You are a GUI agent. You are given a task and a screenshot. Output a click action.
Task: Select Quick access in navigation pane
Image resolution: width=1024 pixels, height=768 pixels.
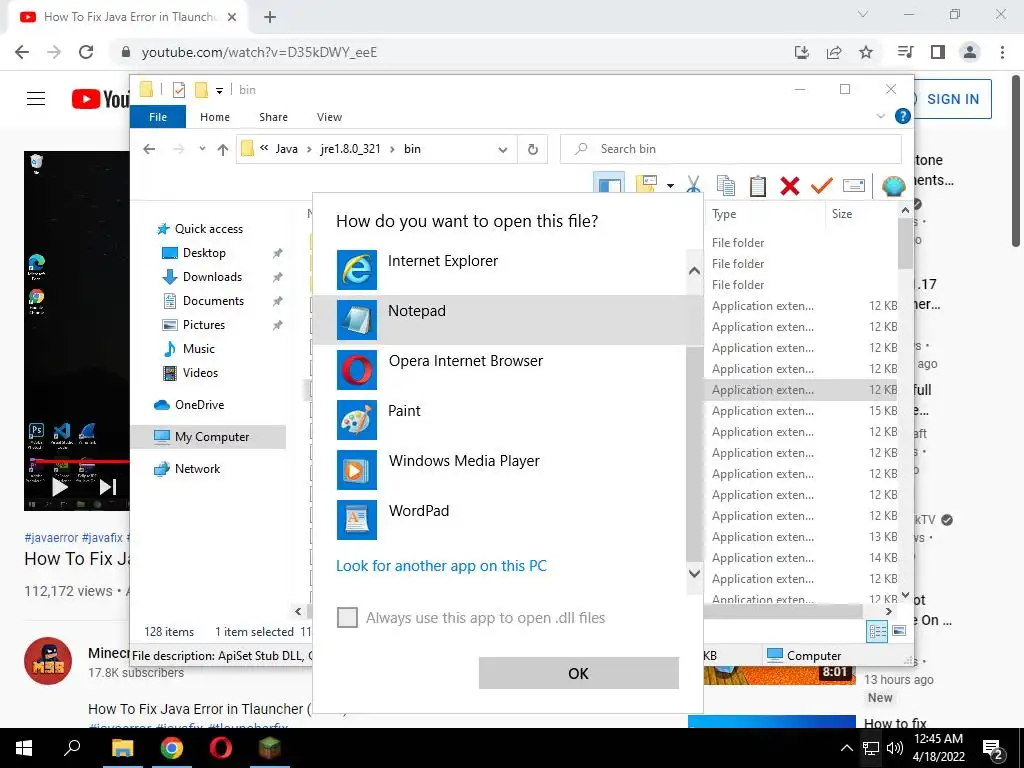click(208, 229)
